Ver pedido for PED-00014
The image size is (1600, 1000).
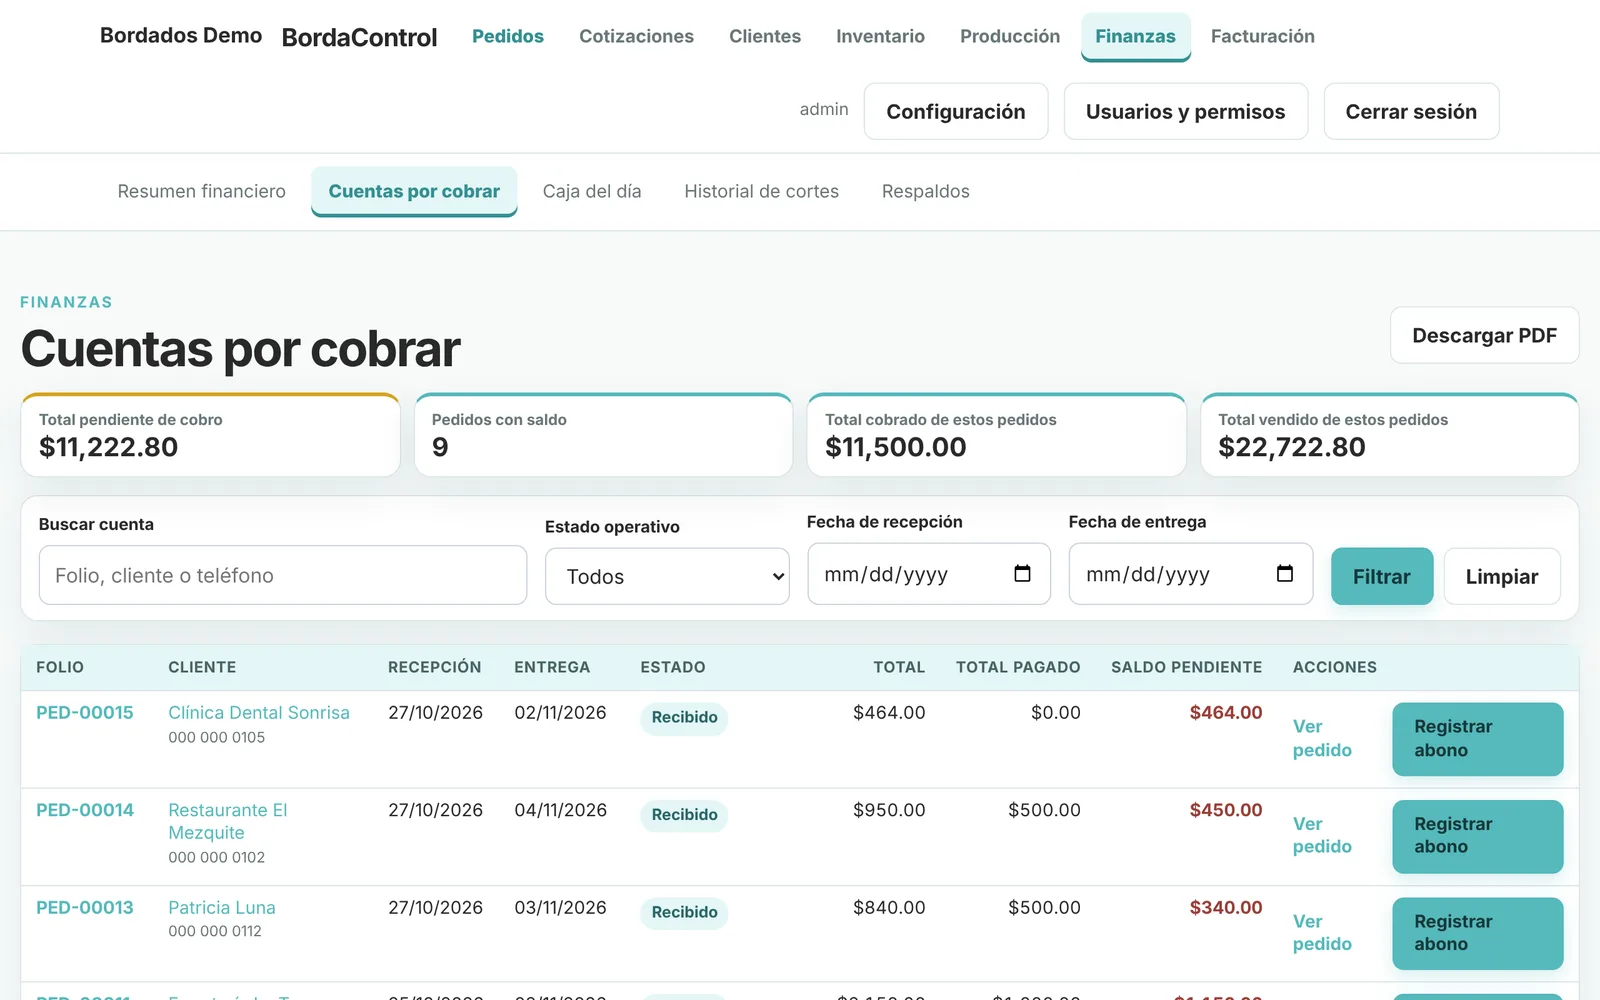1322,835
